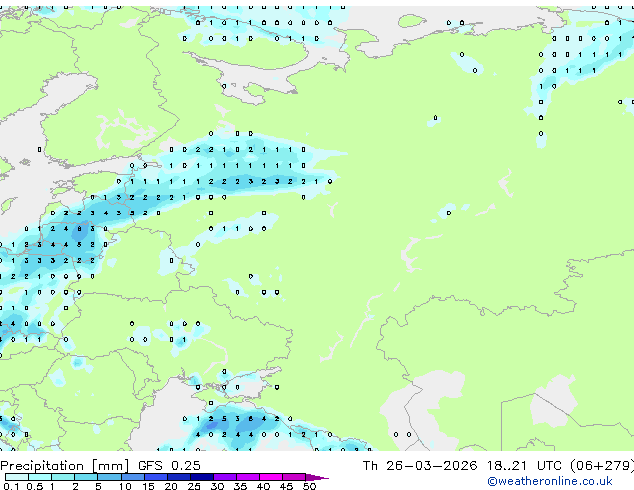Open the weatheronline.co.uk copyright link

[550, 481]
